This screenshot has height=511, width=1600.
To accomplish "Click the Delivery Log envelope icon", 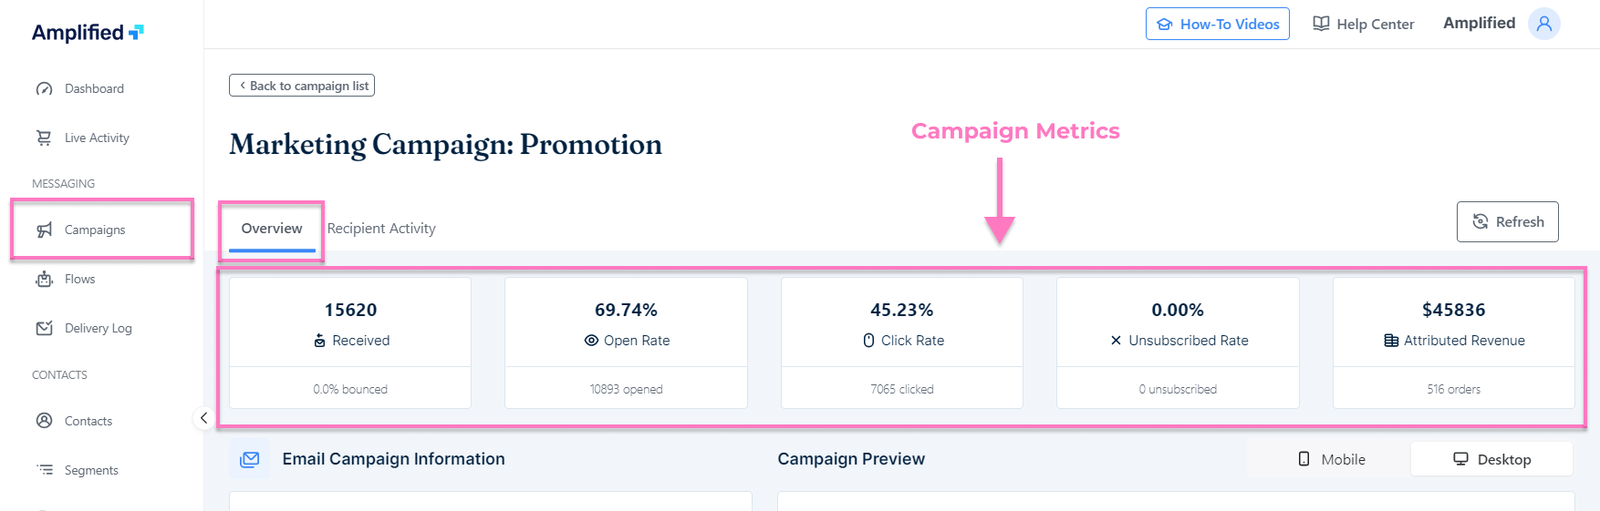I will tap(44, 328).
